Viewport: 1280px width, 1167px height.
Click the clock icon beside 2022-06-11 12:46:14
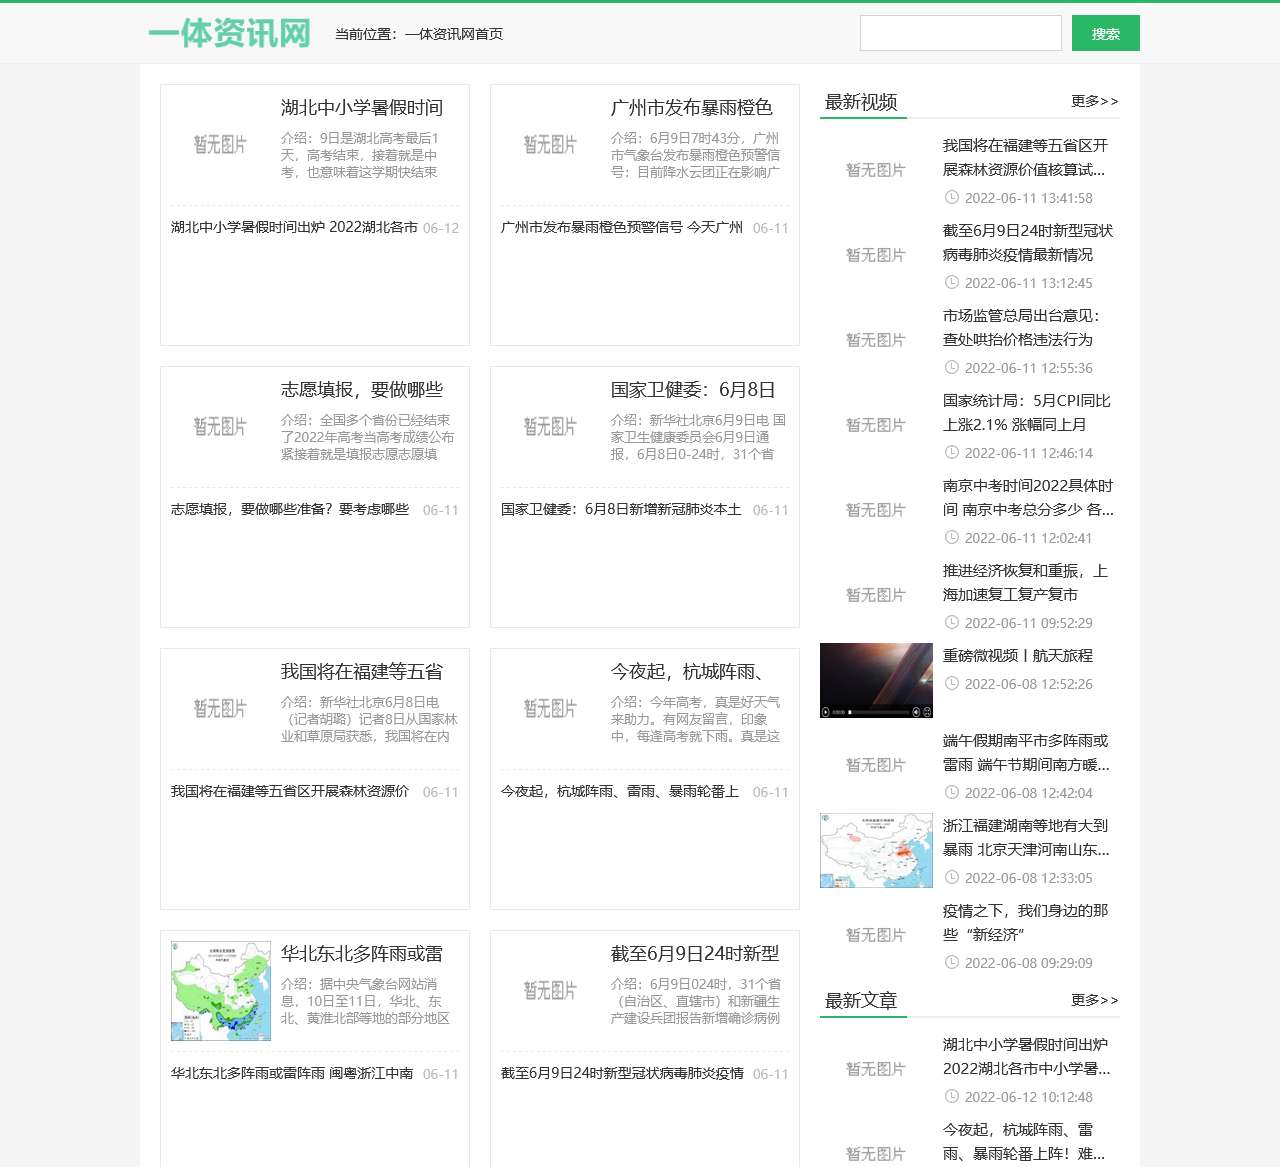tap(952, 453)
